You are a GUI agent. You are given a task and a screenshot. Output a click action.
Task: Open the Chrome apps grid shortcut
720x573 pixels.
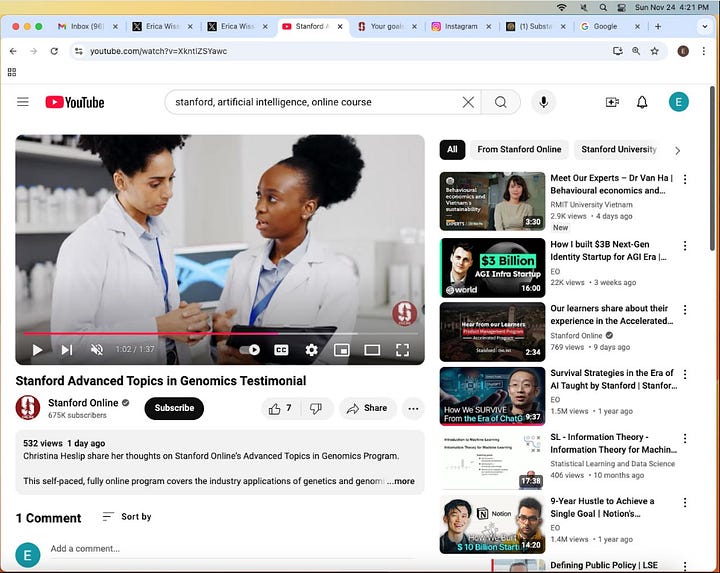pos(12,72)
